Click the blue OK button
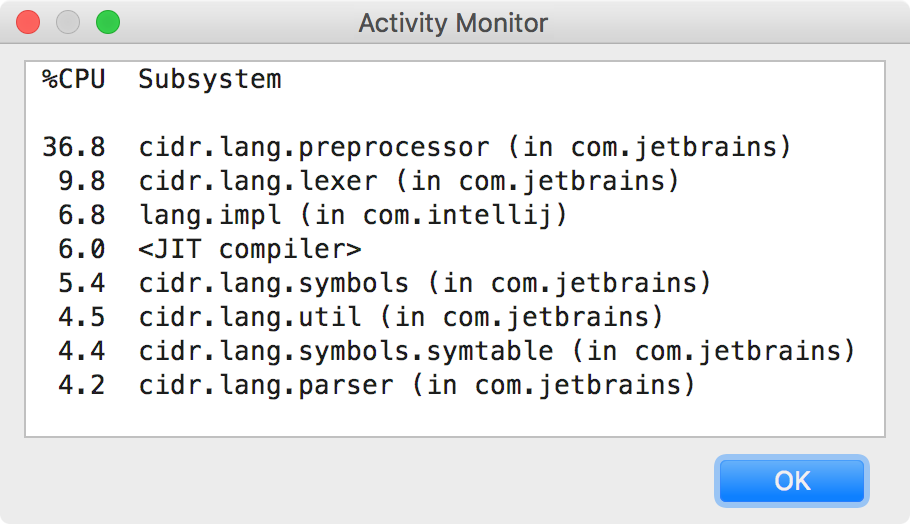The image size is (910, 524). point(792,481)
